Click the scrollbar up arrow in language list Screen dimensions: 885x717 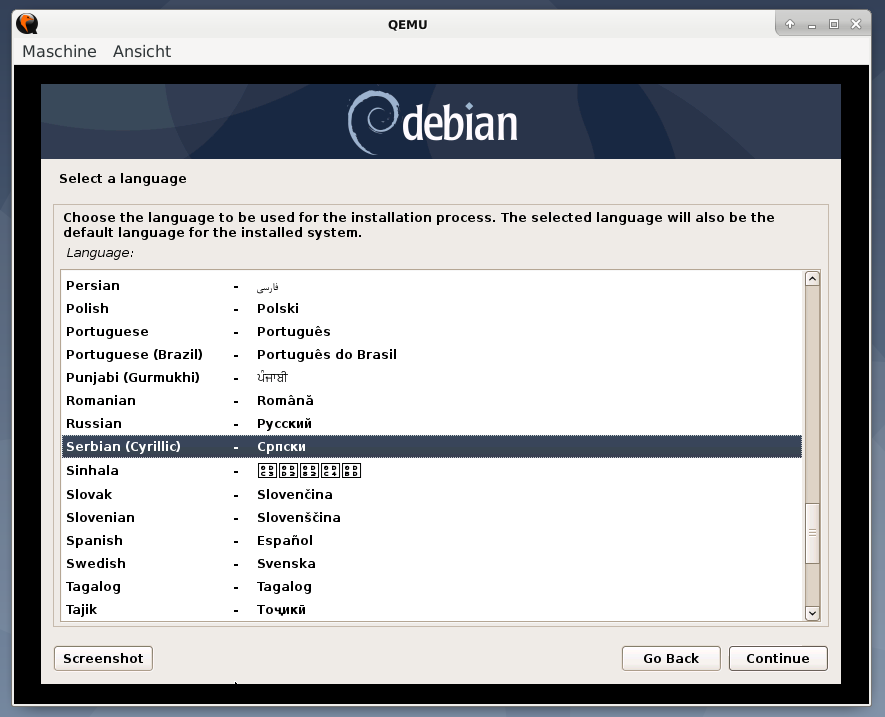point(812,278)
